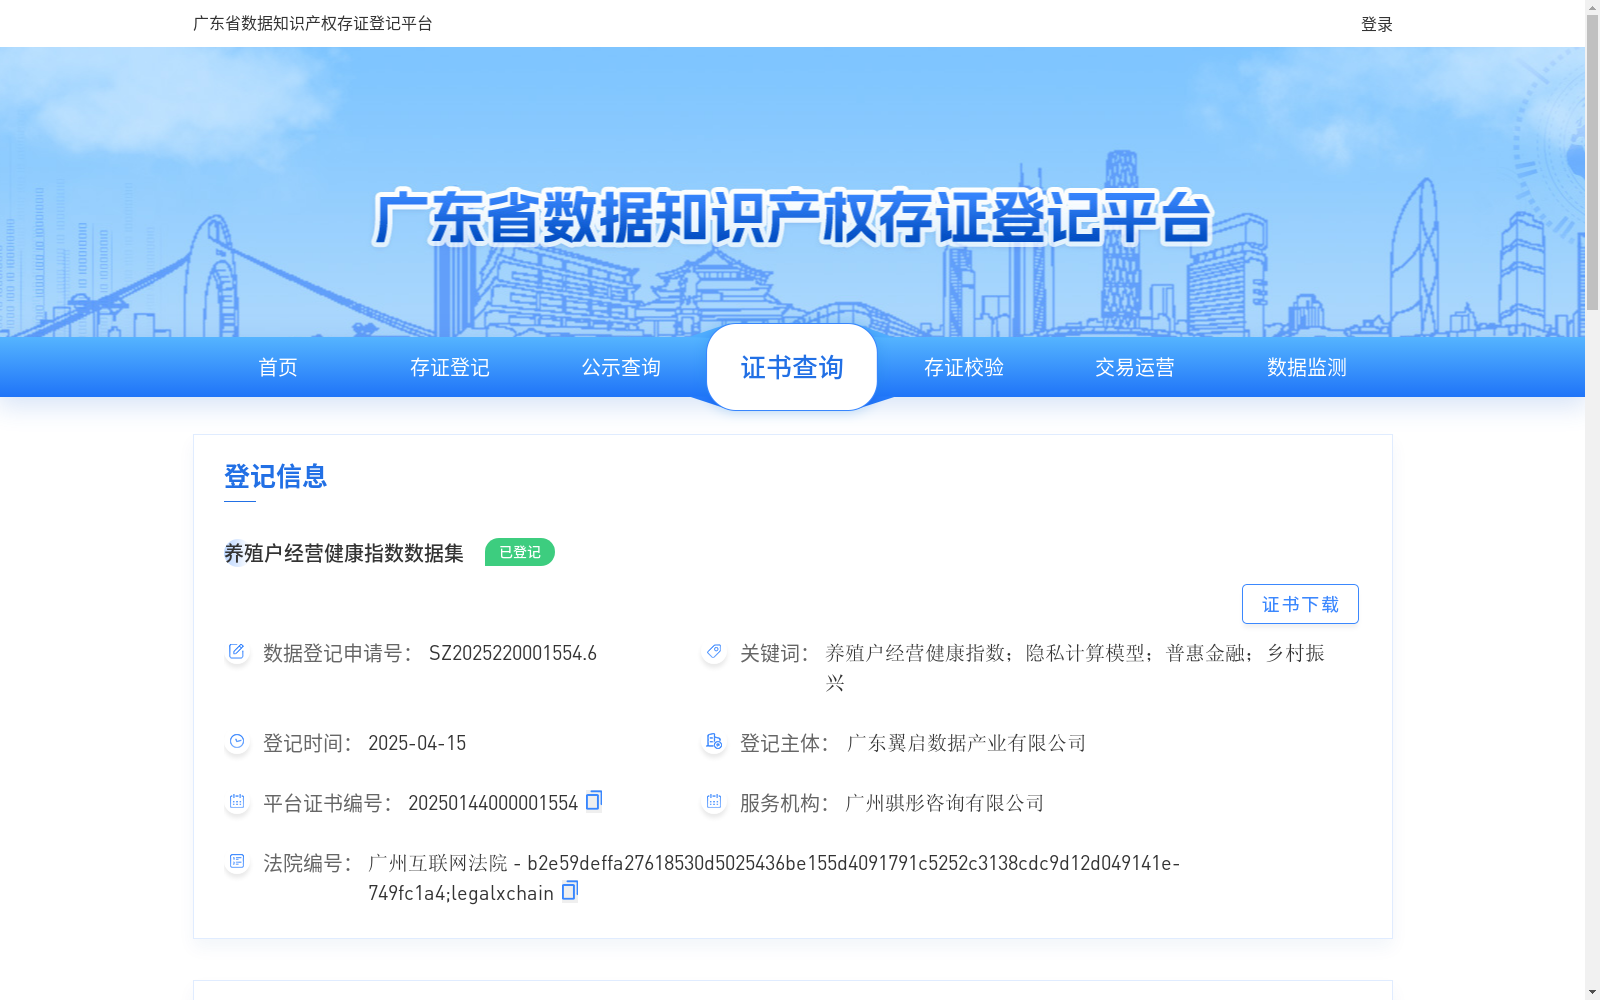Click the 登记信息 section heading

276,476
